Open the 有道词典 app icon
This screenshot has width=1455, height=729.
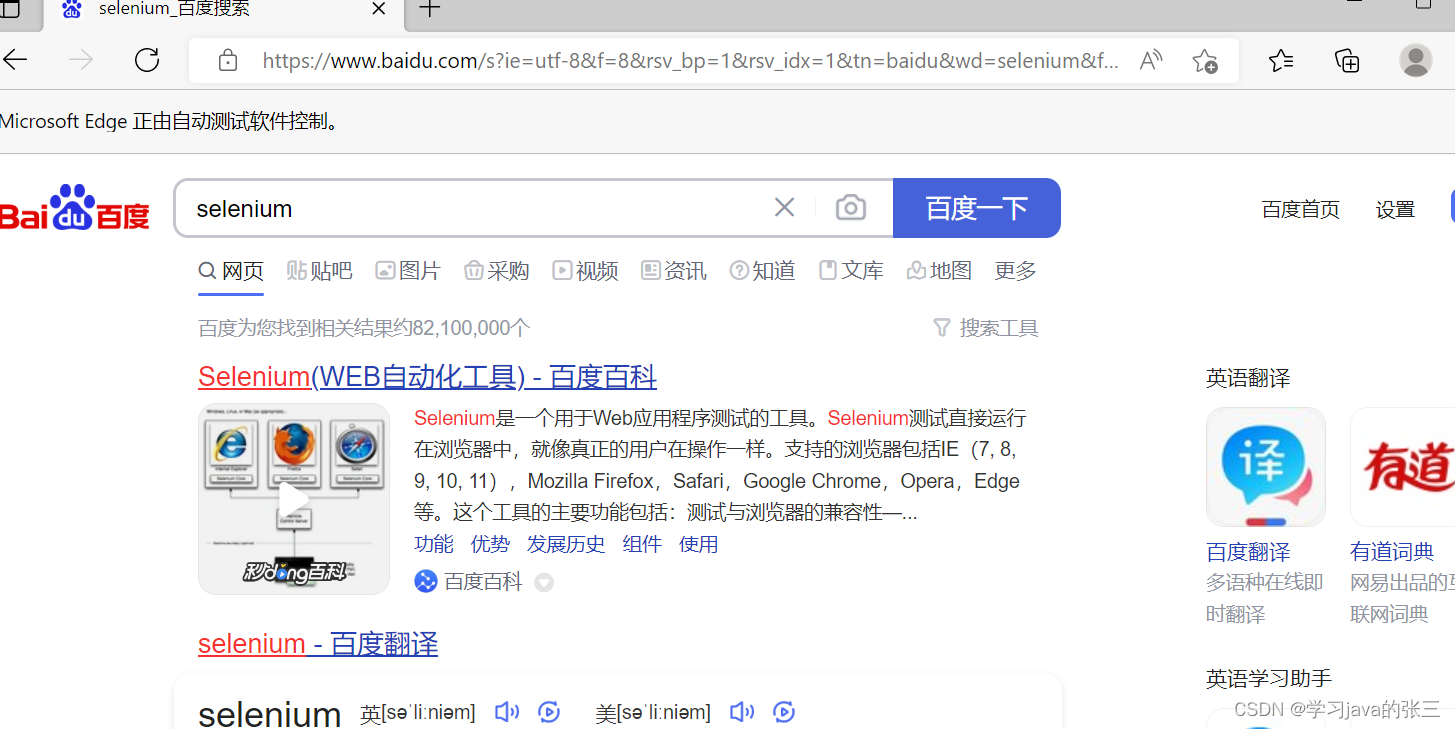click(1403, 467)
